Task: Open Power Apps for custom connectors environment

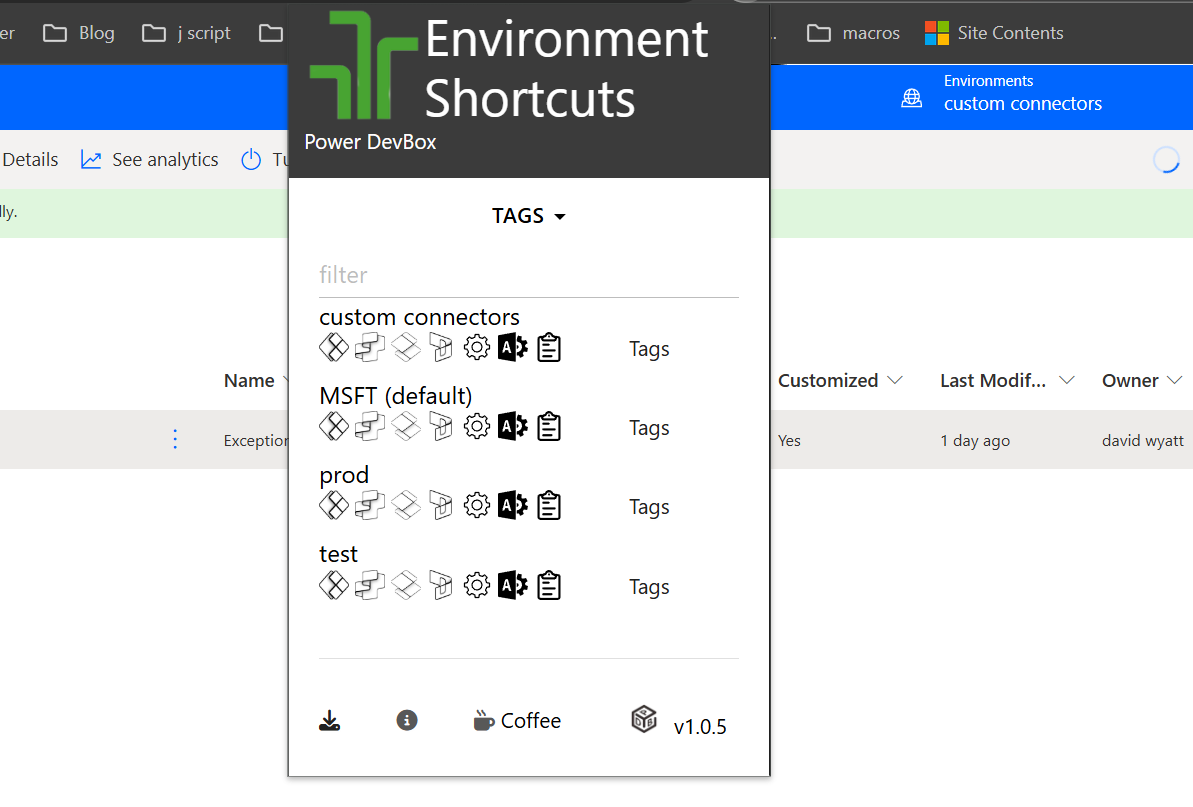Action: point(333,348)
